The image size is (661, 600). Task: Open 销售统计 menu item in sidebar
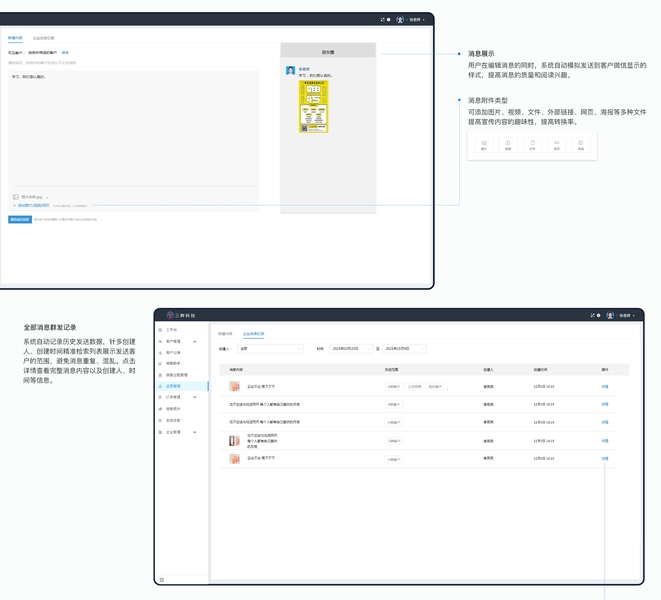point(173,409)
